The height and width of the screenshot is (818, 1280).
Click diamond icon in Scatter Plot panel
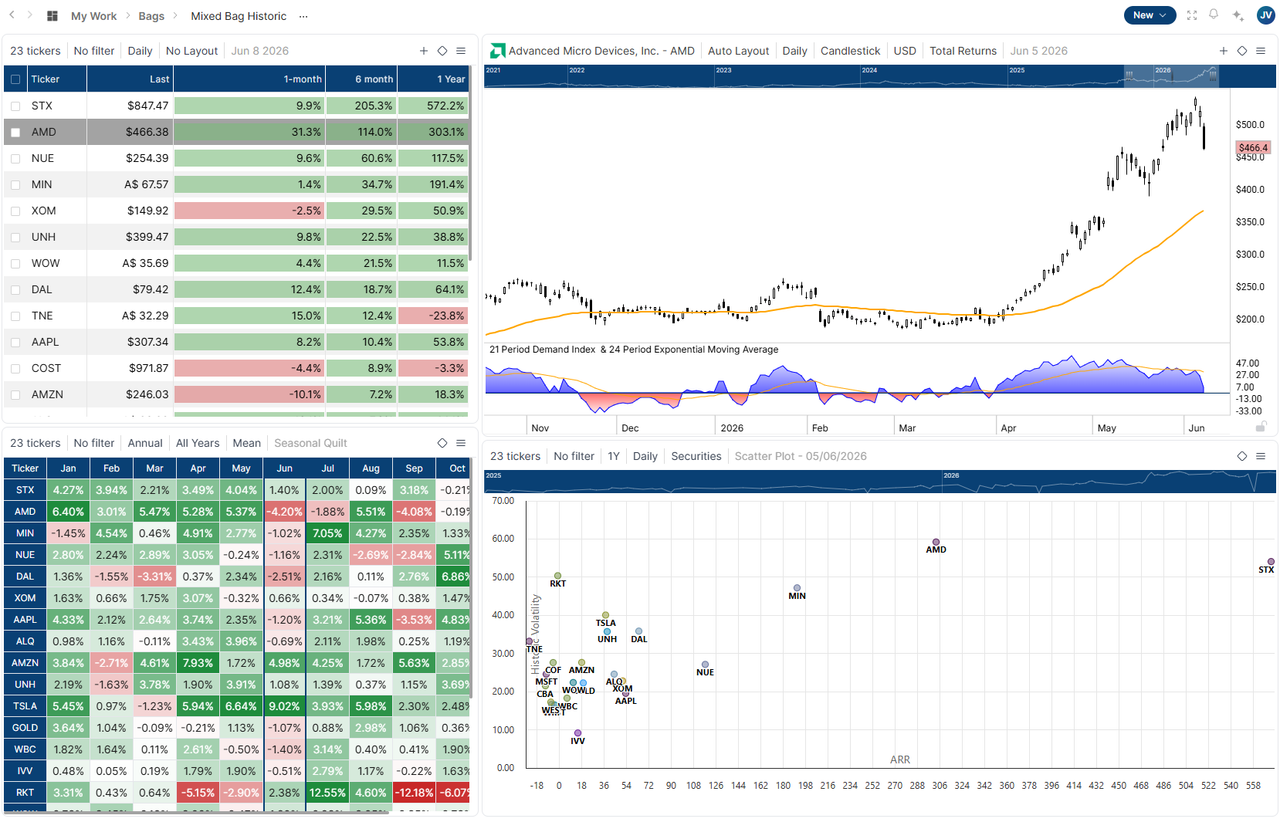tap(1242, 456)
